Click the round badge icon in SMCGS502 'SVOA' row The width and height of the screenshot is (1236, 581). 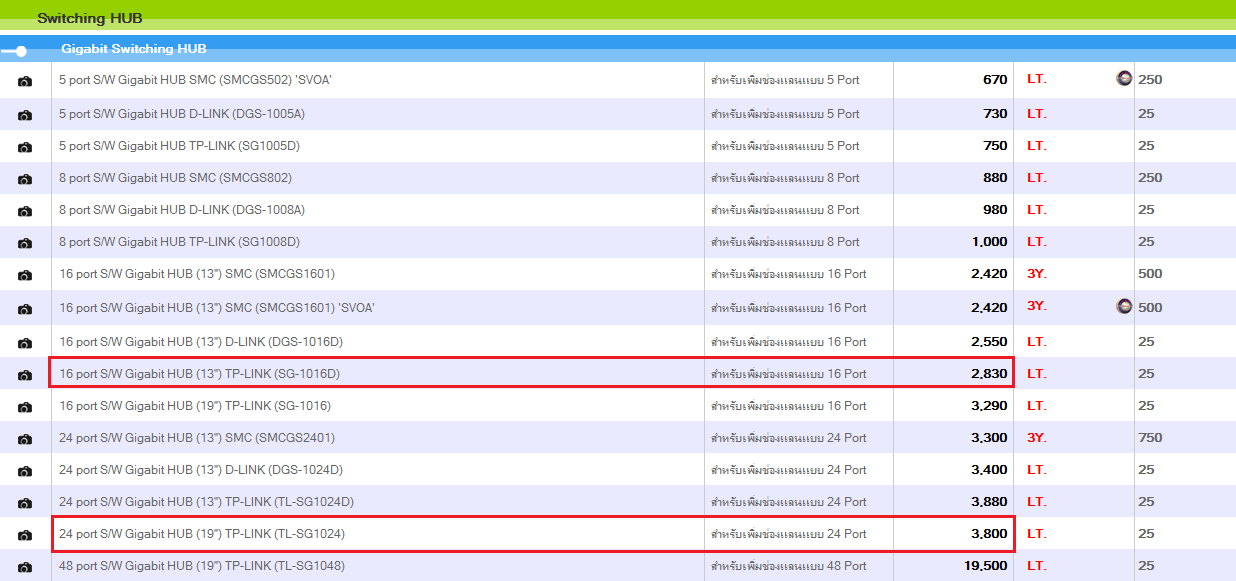[1124, 78]
